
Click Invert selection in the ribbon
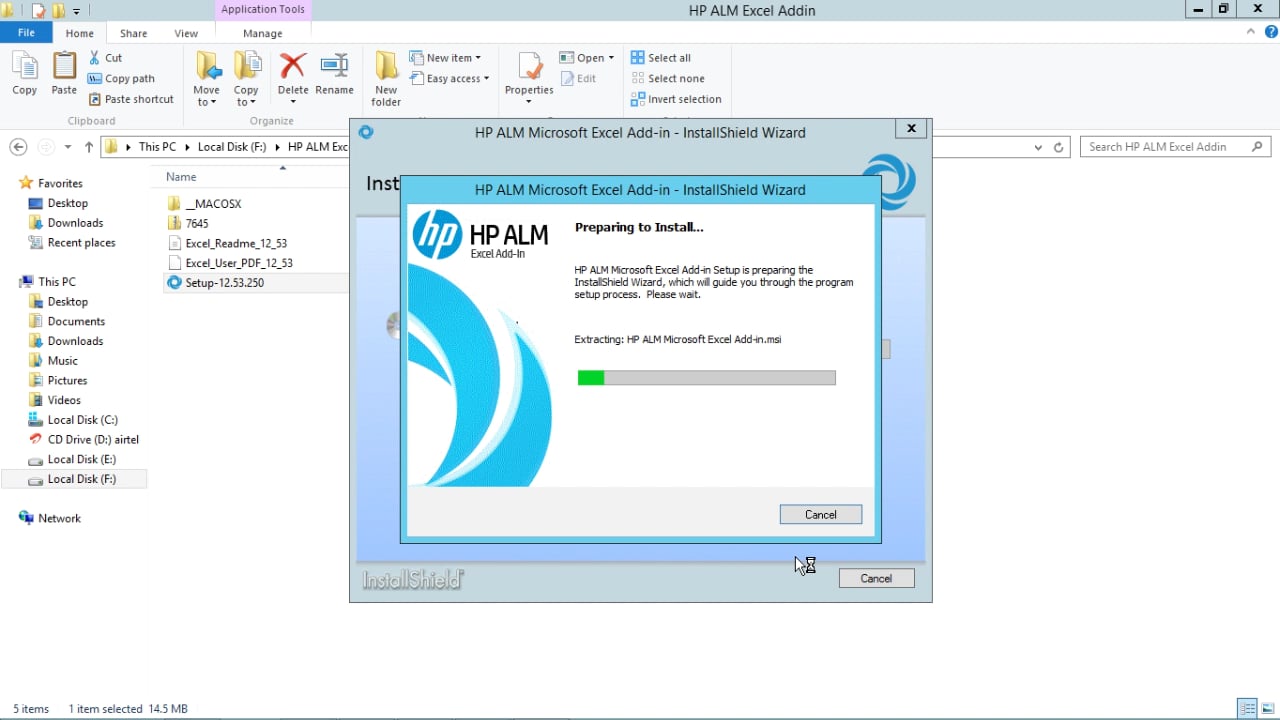coord(676,99)
